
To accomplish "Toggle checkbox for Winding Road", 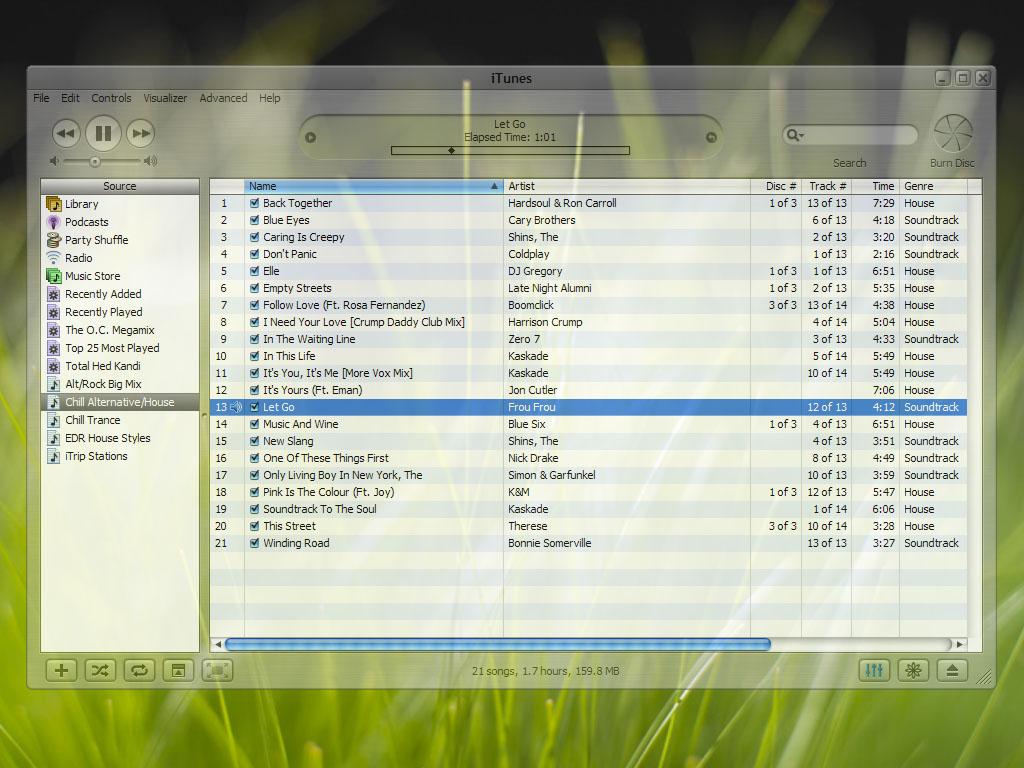I will point(254,543).
